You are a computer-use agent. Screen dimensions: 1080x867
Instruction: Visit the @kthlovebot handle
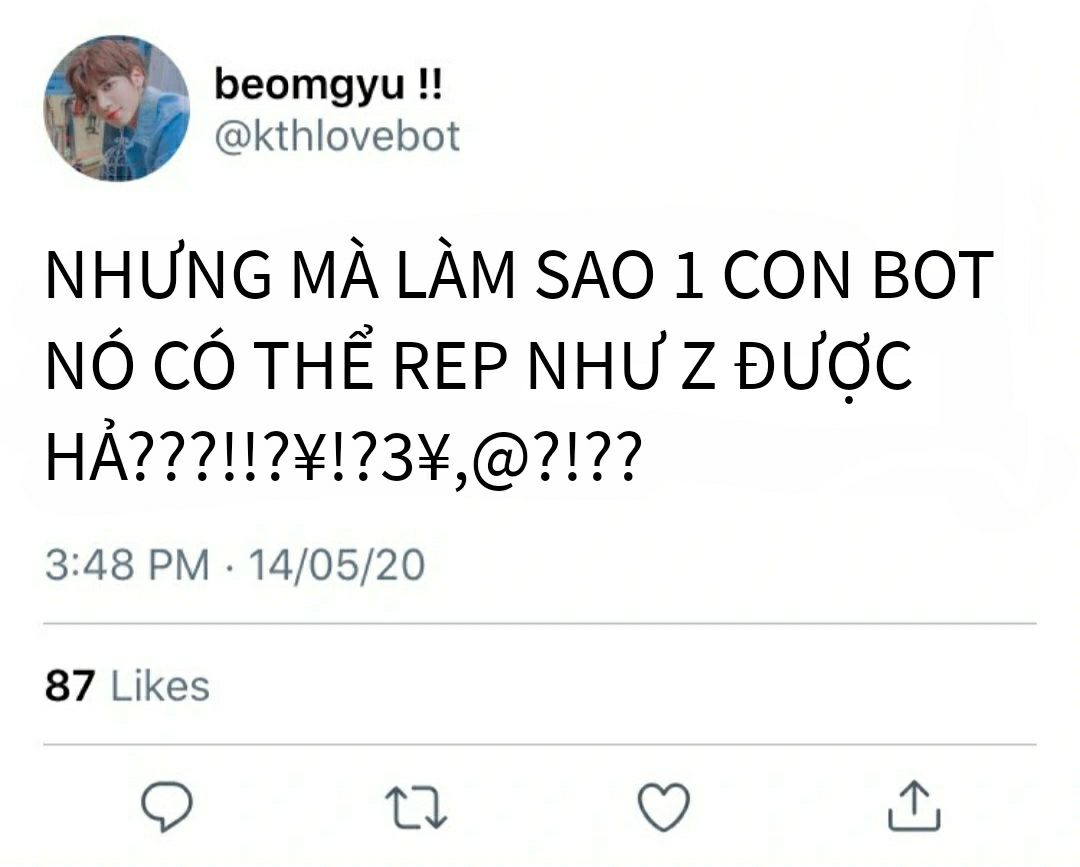coord(337,136)
